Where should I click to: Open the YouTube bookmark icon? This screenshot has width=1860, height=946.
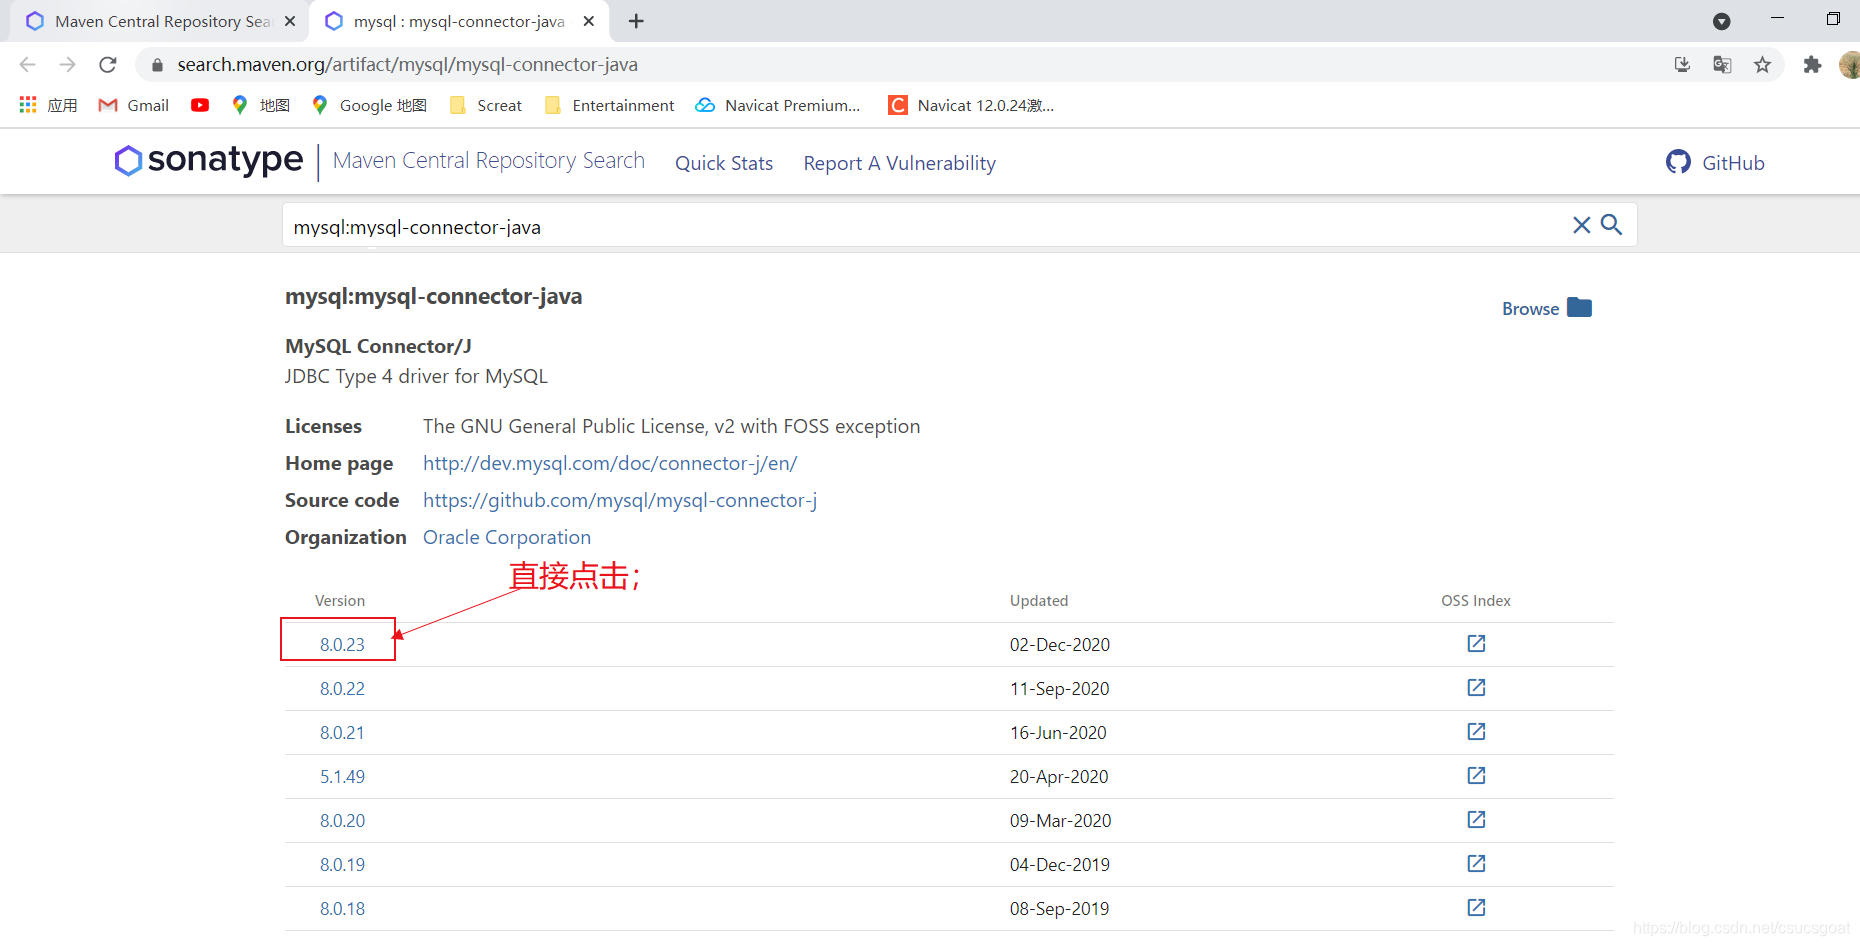point(200,105)
